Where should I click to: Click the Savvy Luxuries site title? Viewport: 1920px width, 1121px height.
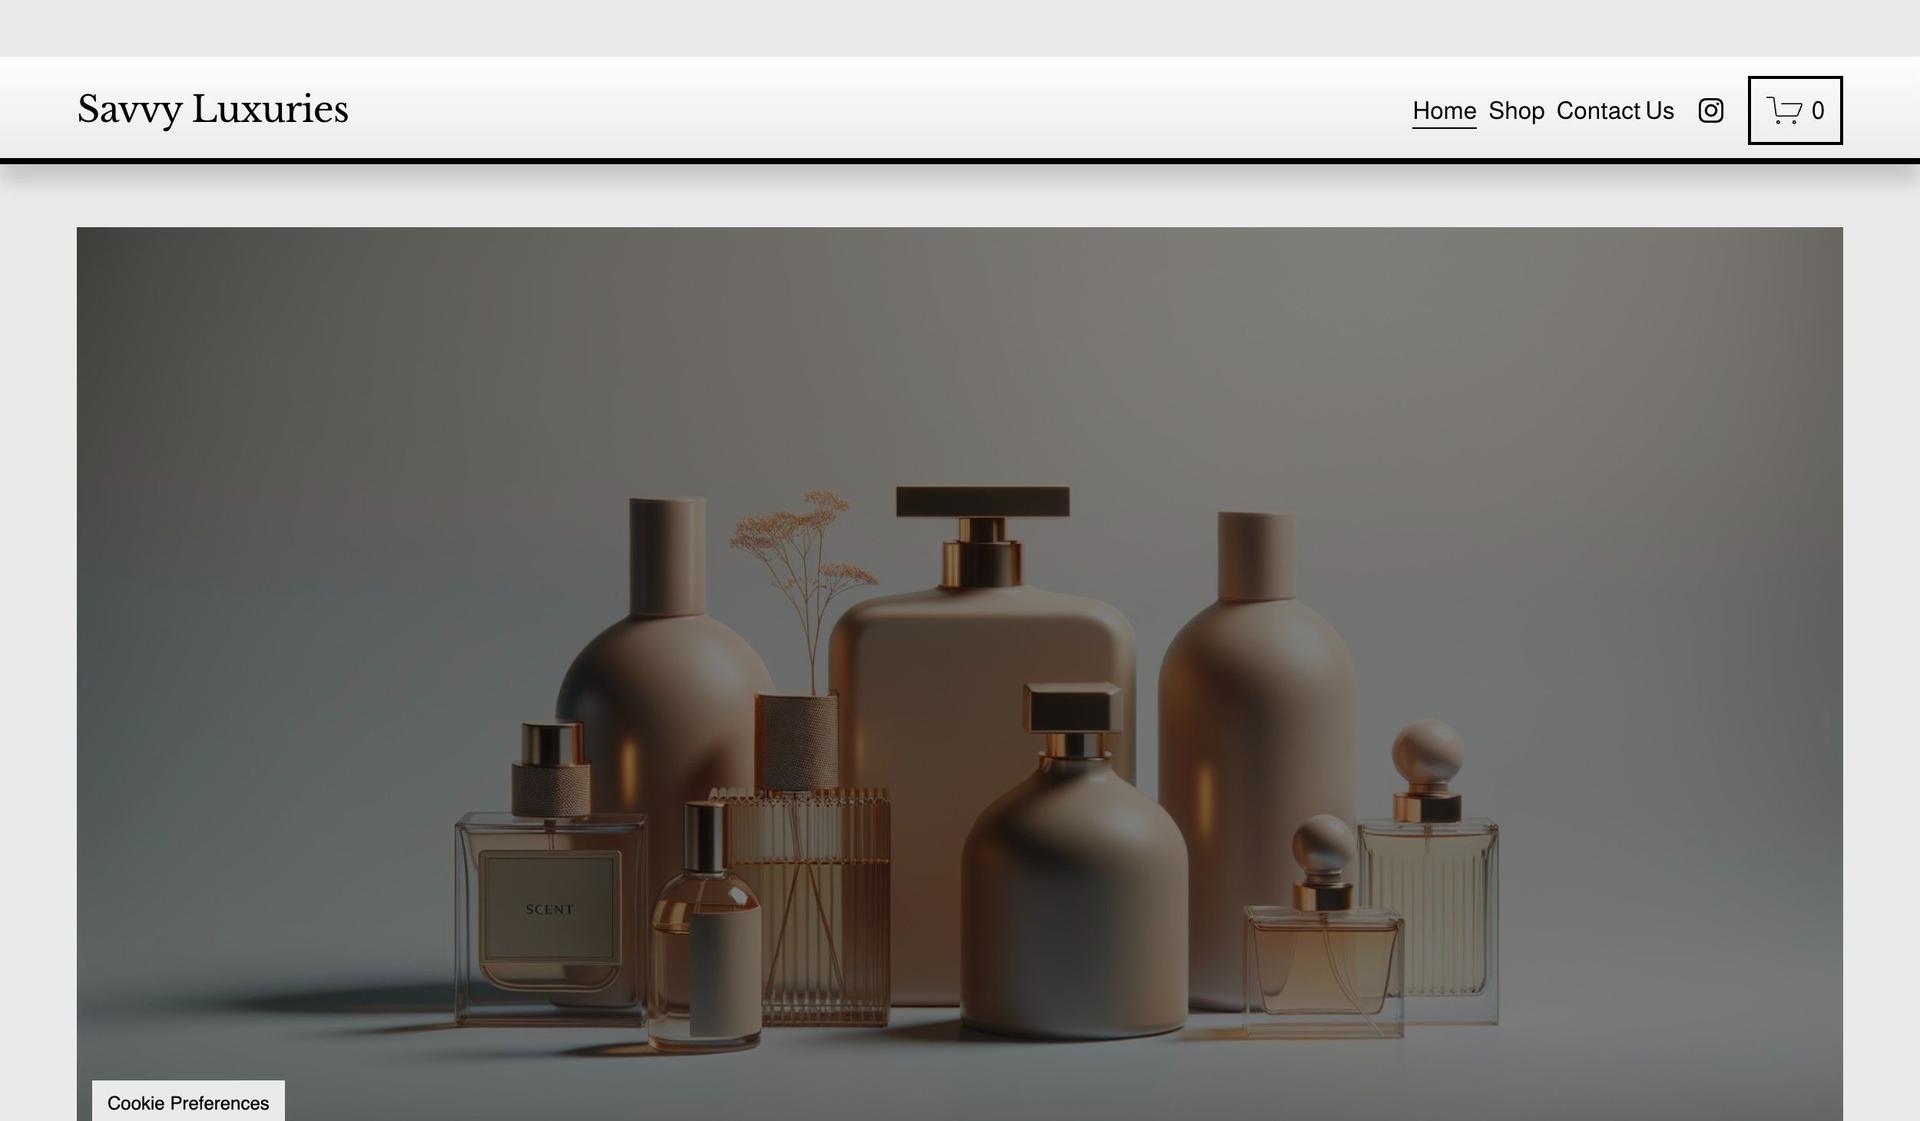click(213, 109)
